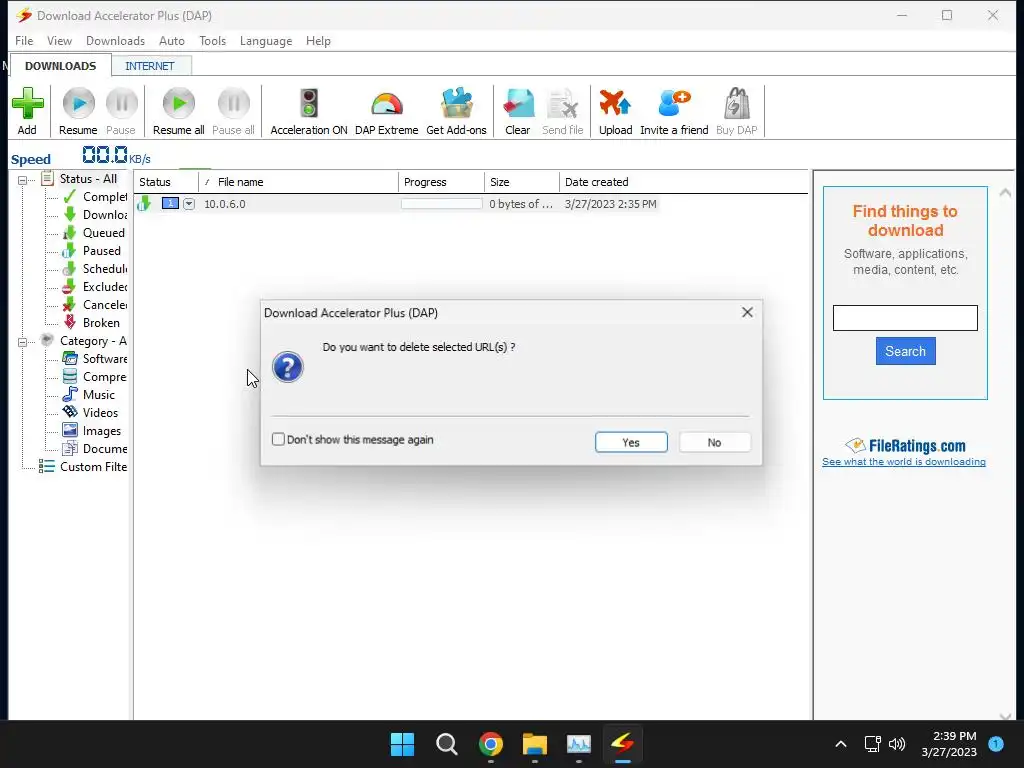The width and height of the screenshot is (1024, 768).
Task: Select Completed status filter
Action: click(95, 197)
